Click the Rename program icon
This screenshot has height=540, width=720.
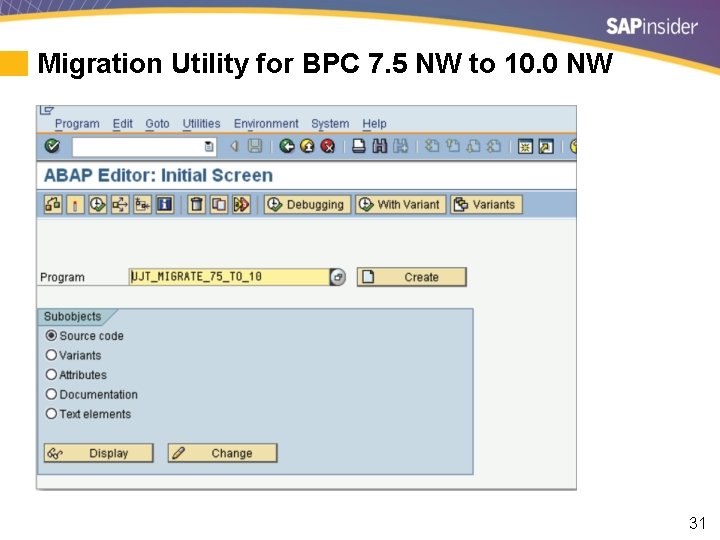(x=242, y=204)
